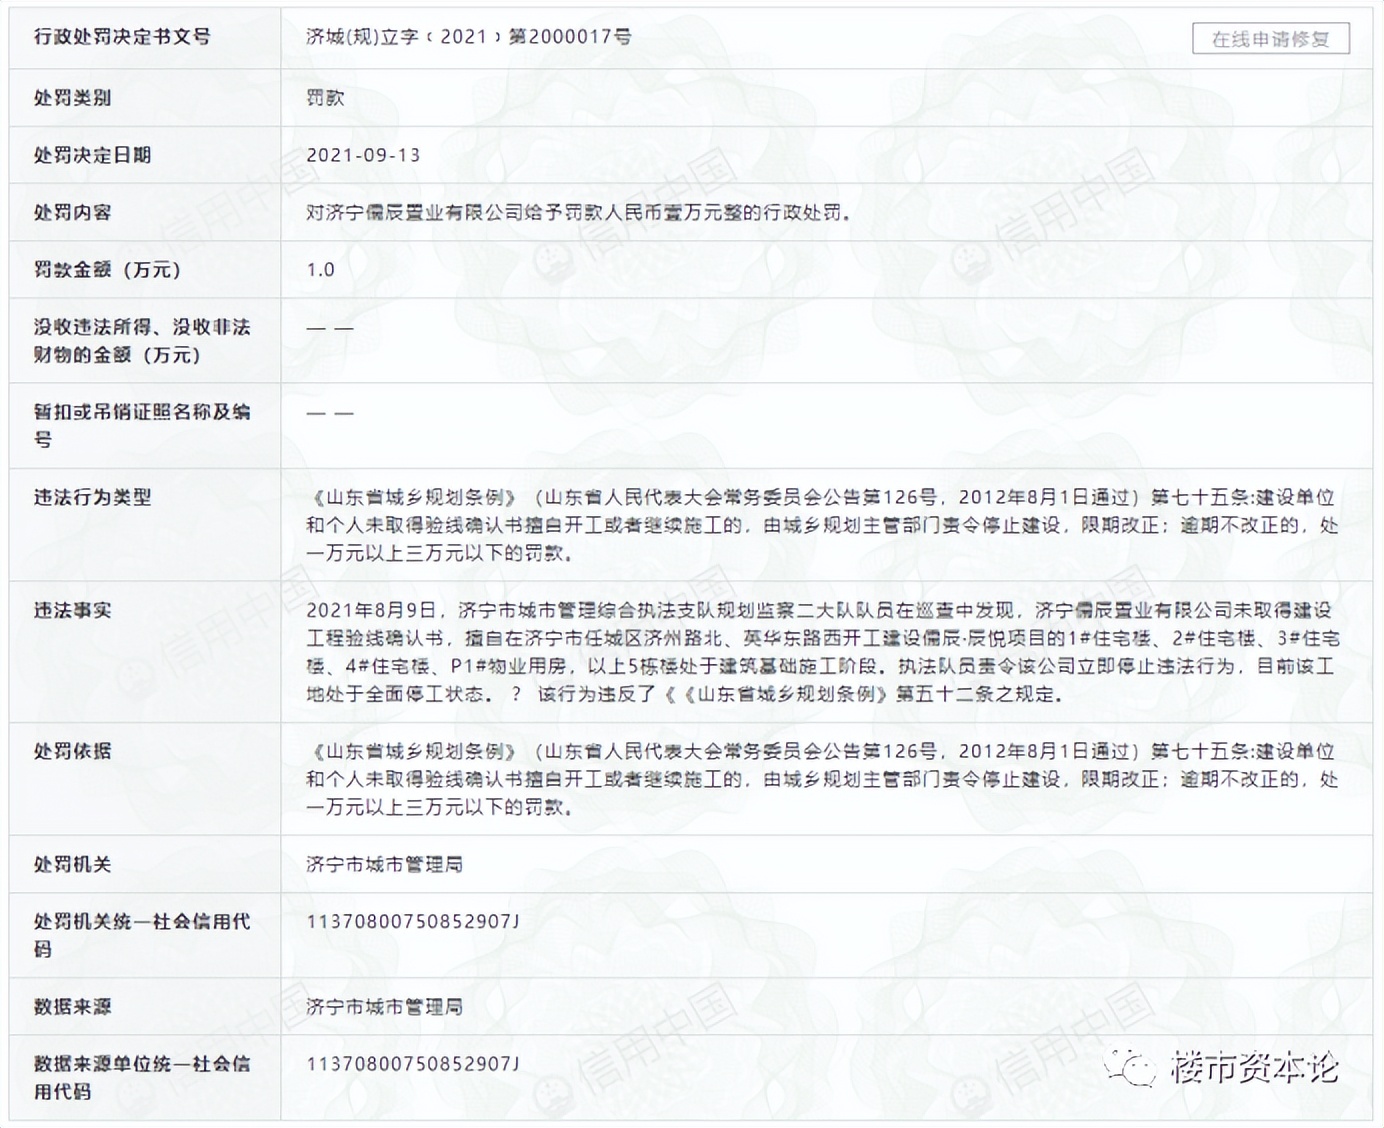Click the 处罚机关统一社会信用代码 label
Viewport: 1384px width, 1128px height.
click(x=142, y=935)
